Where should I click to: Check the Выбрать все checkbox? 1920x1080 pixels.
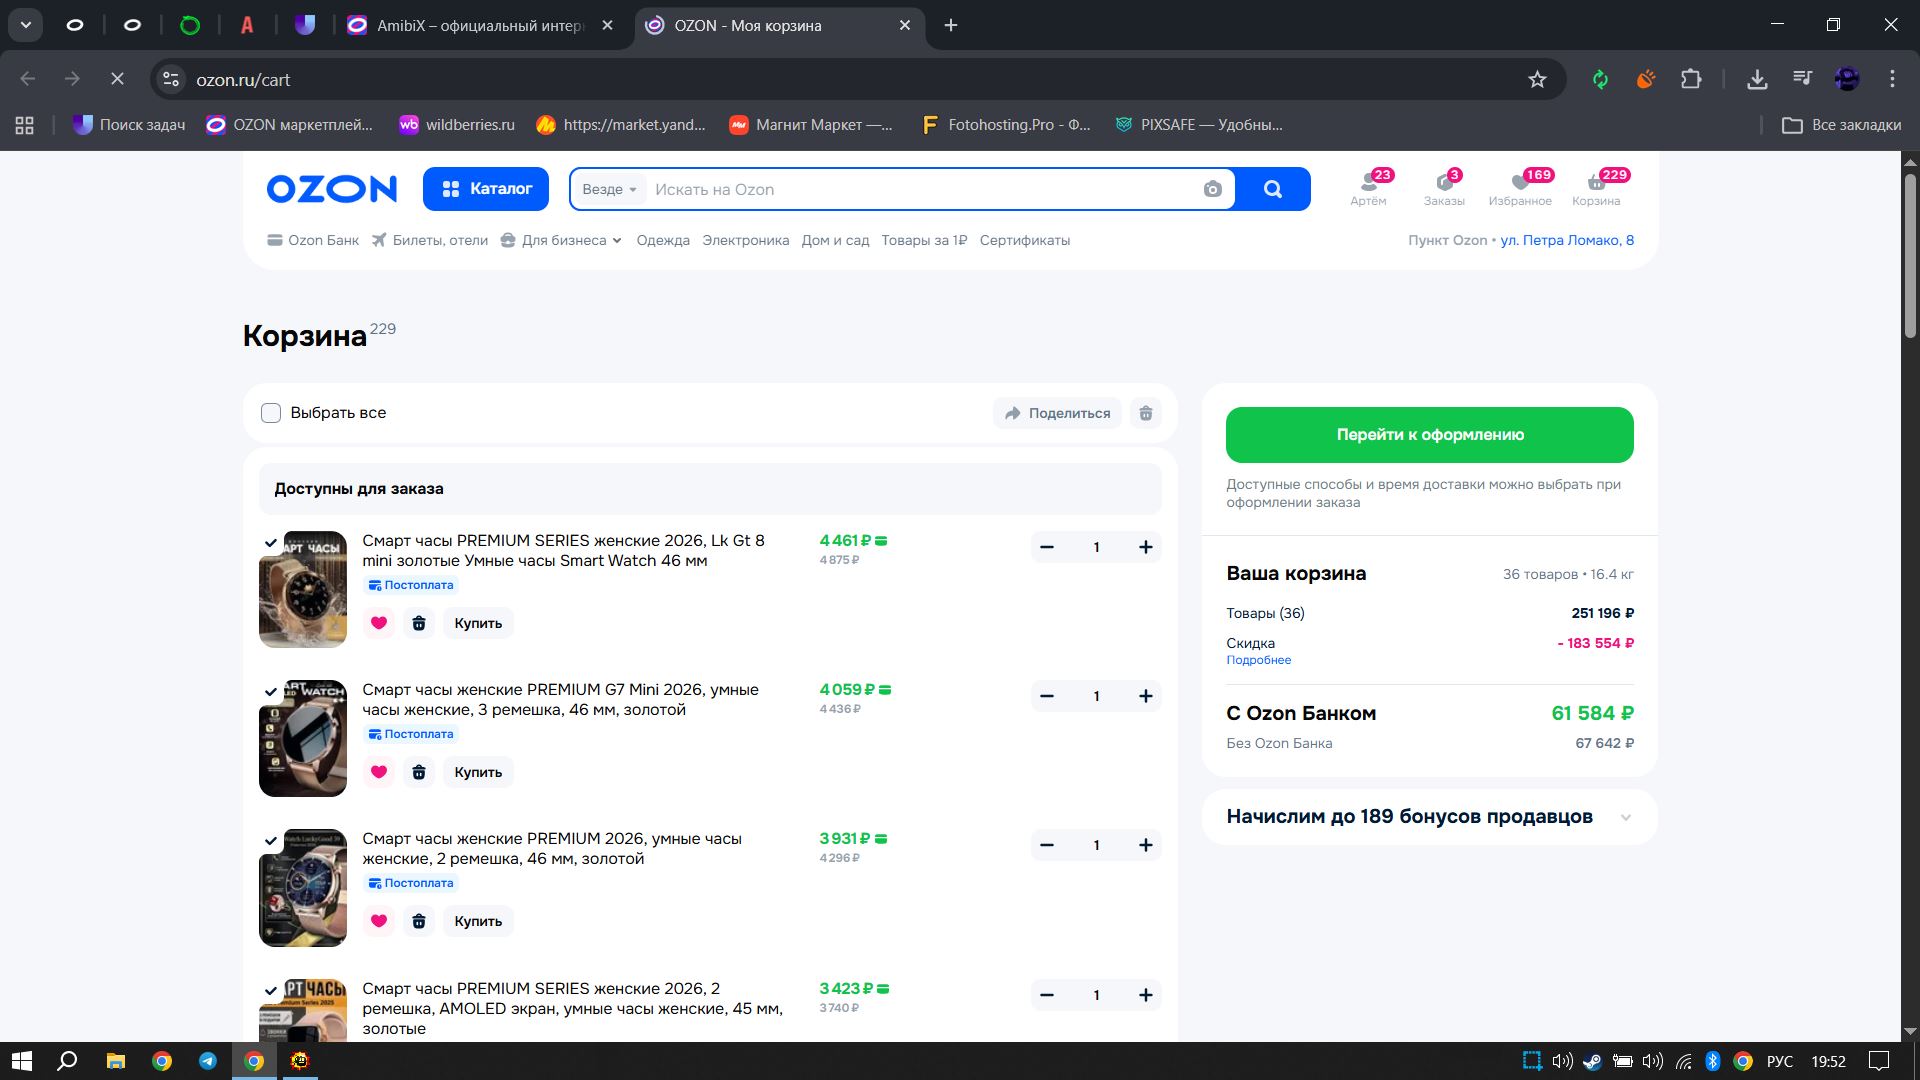point(271,413)
